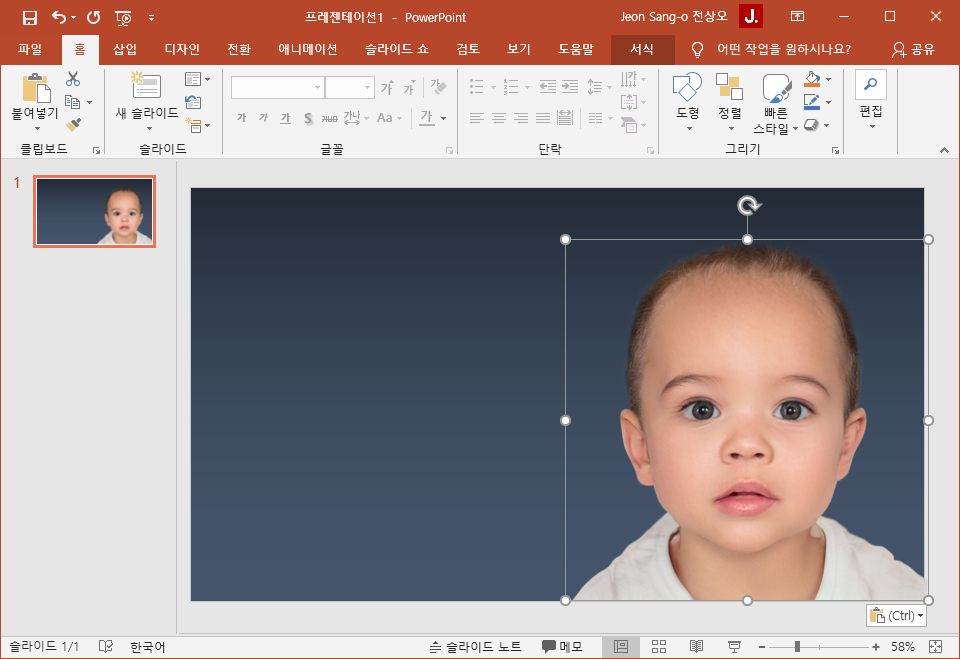This screenshot has height=659, width=960.
Task: Open Shapes gallery icon
Action: [687, 86]
